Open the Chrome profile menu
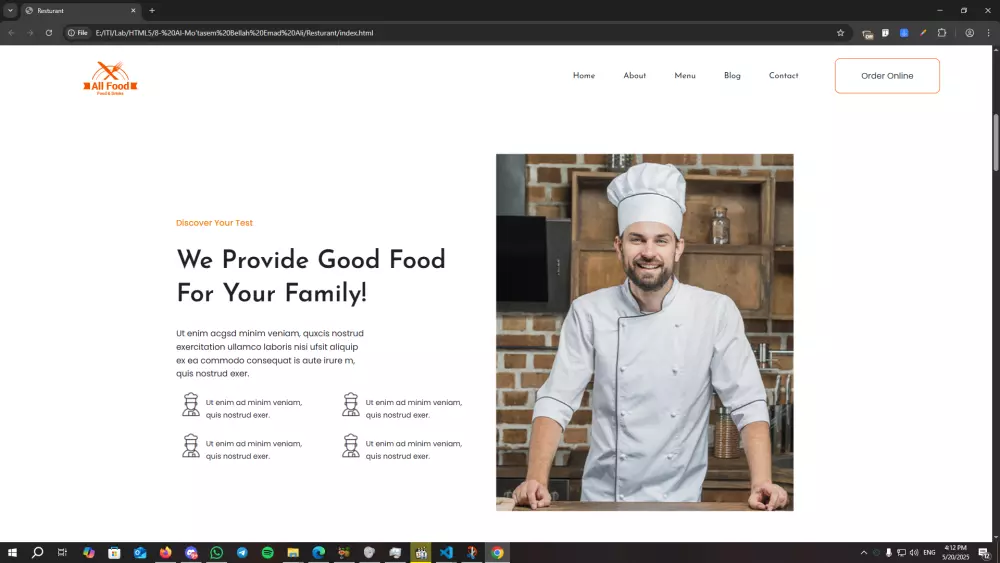The height and width of the screenshot is (563, 1000). point(969,33)
